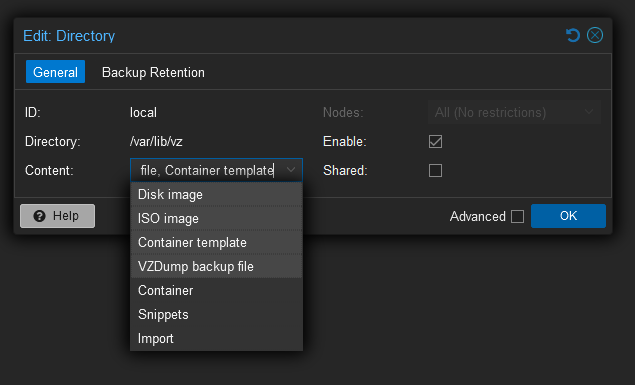Image resolution: width=635 pixels, height=385 pixels.
Task: Select Disk image from content list
Action: tap(216, 194)
